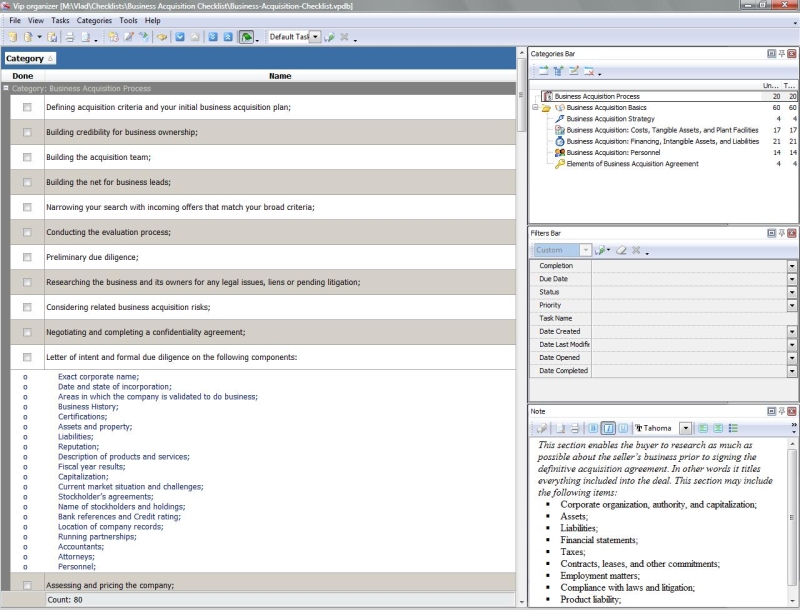Click the bullet list icon in Note toolbar

(x=733, y=428)
